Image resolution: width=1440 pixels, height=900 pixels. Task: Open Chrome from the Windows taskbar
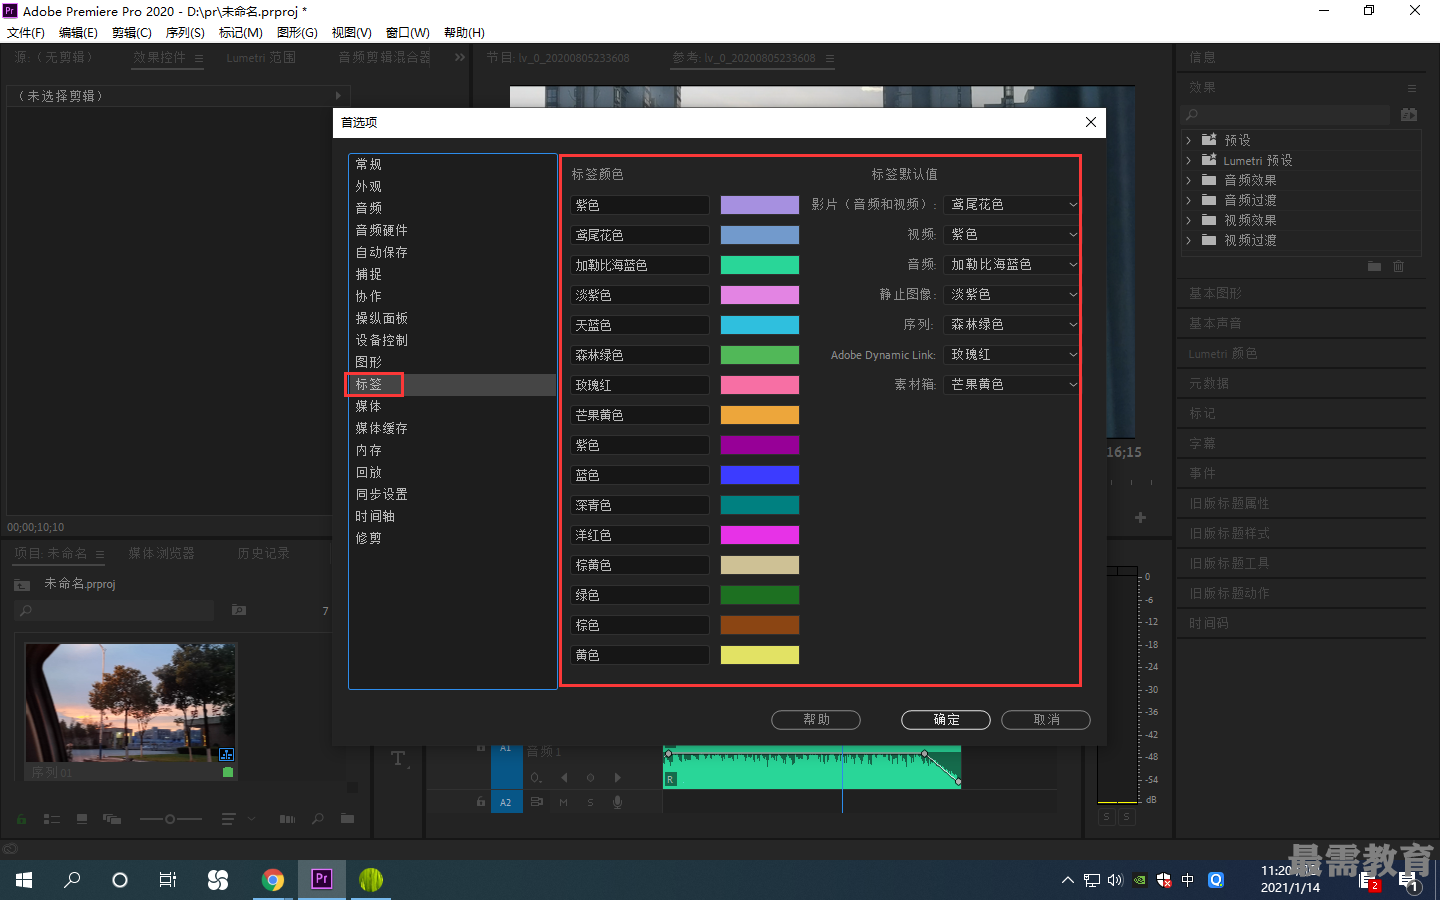(272, 879)
